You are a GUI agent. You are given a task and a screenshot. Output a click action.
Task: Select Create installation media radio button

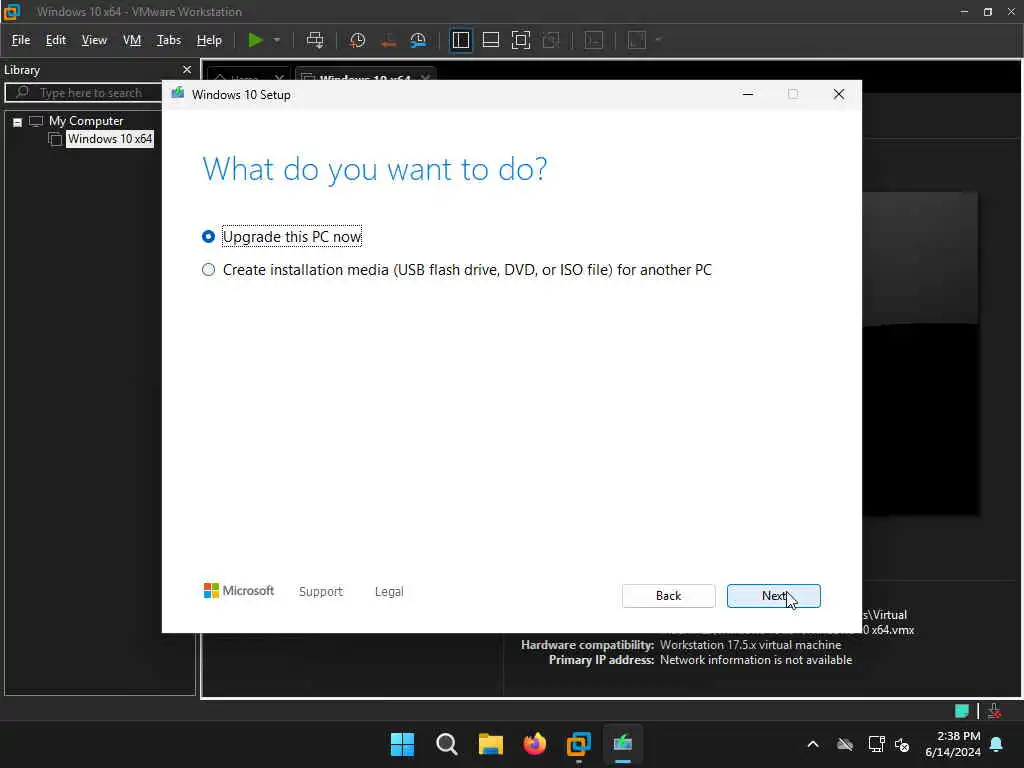(208, 270)
